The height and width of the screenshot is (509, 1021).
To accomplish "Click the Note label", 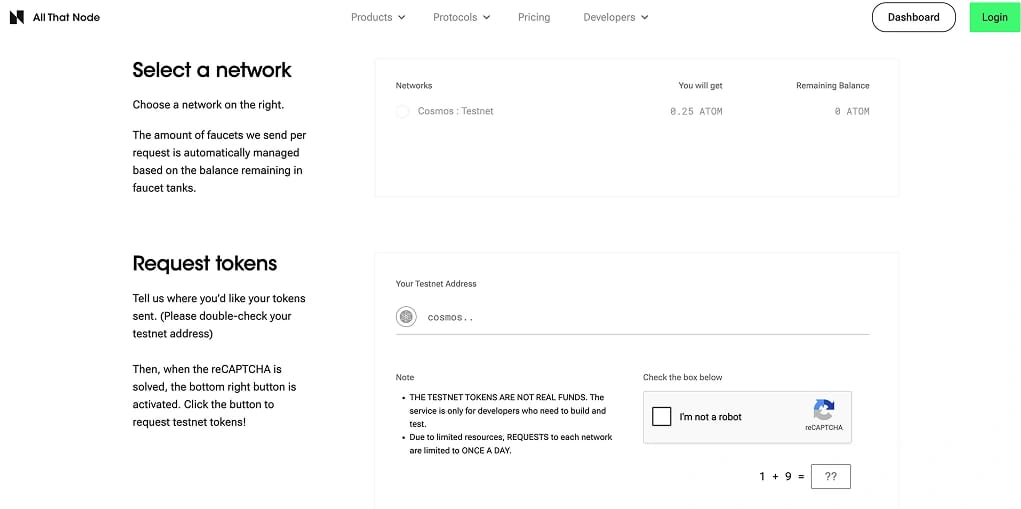I will (404, 378).
